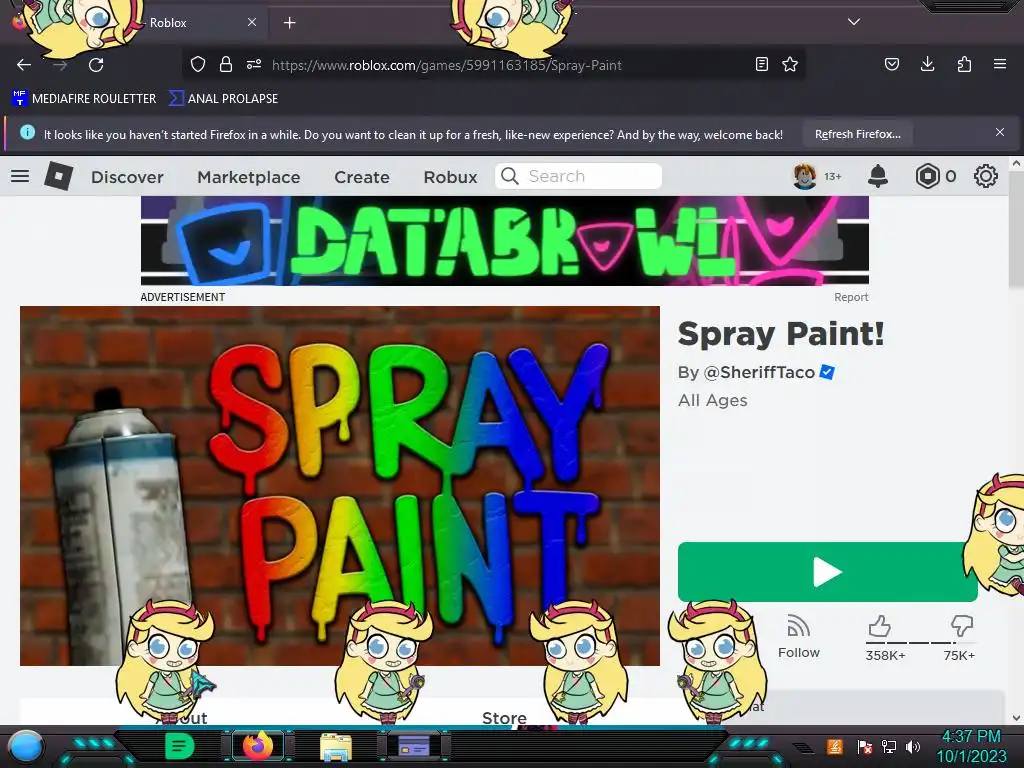Focus the Roblox Search field
1024x768 pixels.
(578, 176)
